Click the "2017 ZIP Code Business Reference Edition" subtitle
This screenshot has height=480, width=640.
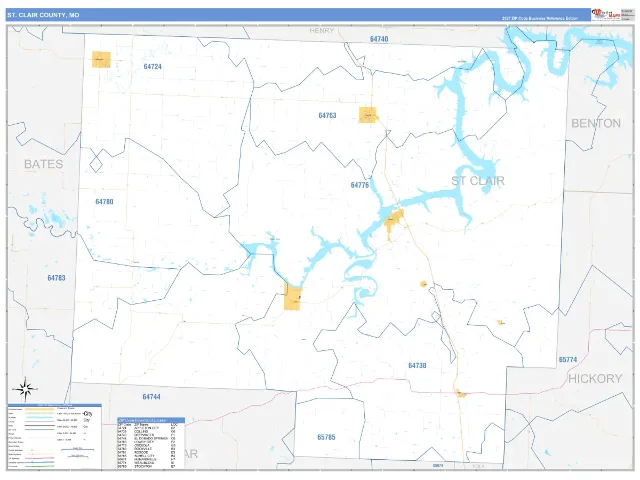(x=540, y=18)
